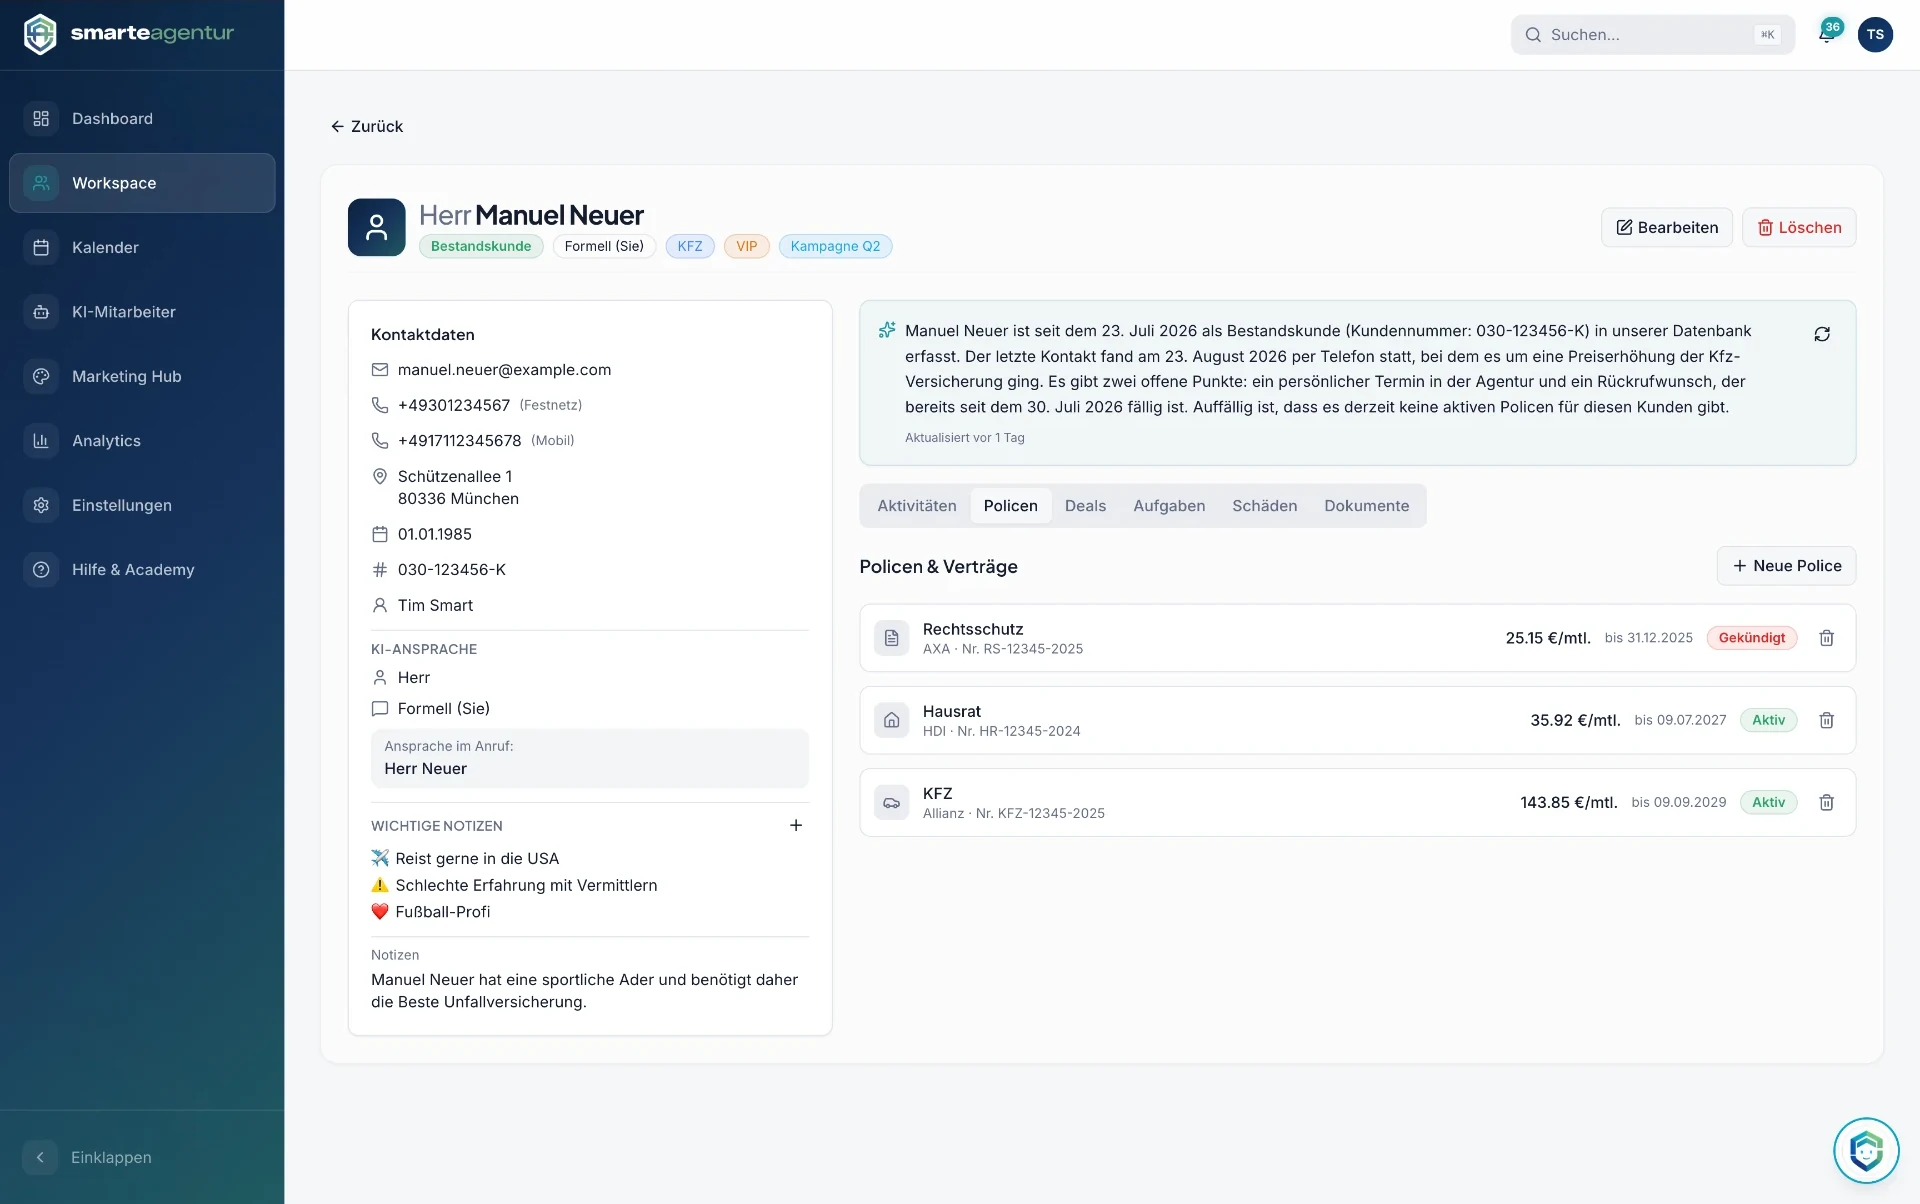Click the VIP tag
The image size is (1920, 1204).
[x=747, y=246]
